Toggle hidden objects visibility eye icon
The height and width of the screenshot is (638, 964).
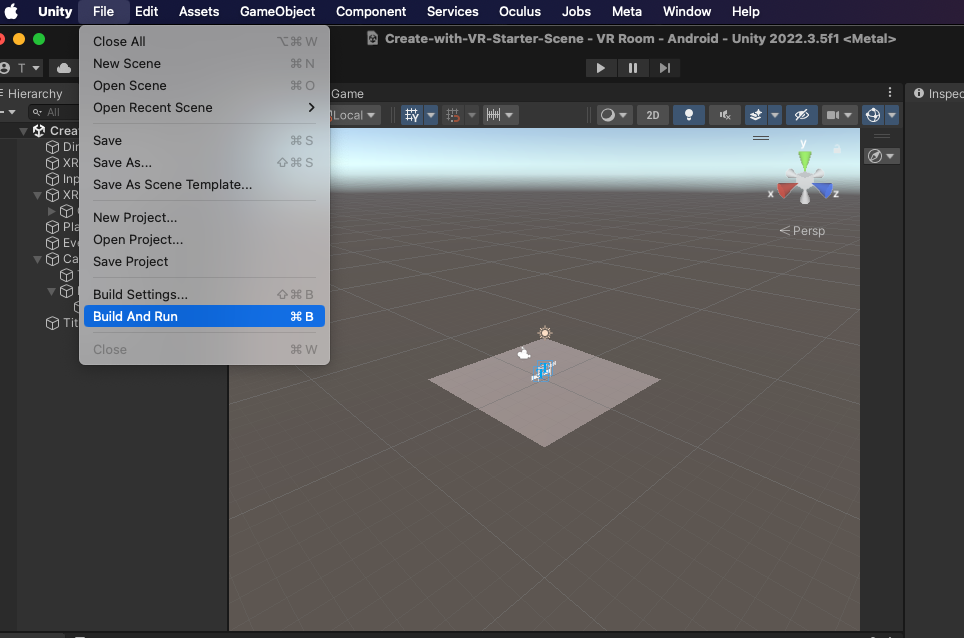pos(802,115)
